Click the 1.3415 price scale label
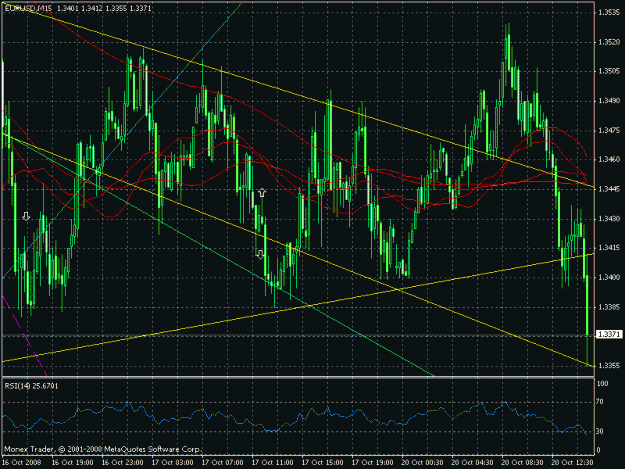This screenshot has width=625, height=469. (x=609, y=248)
